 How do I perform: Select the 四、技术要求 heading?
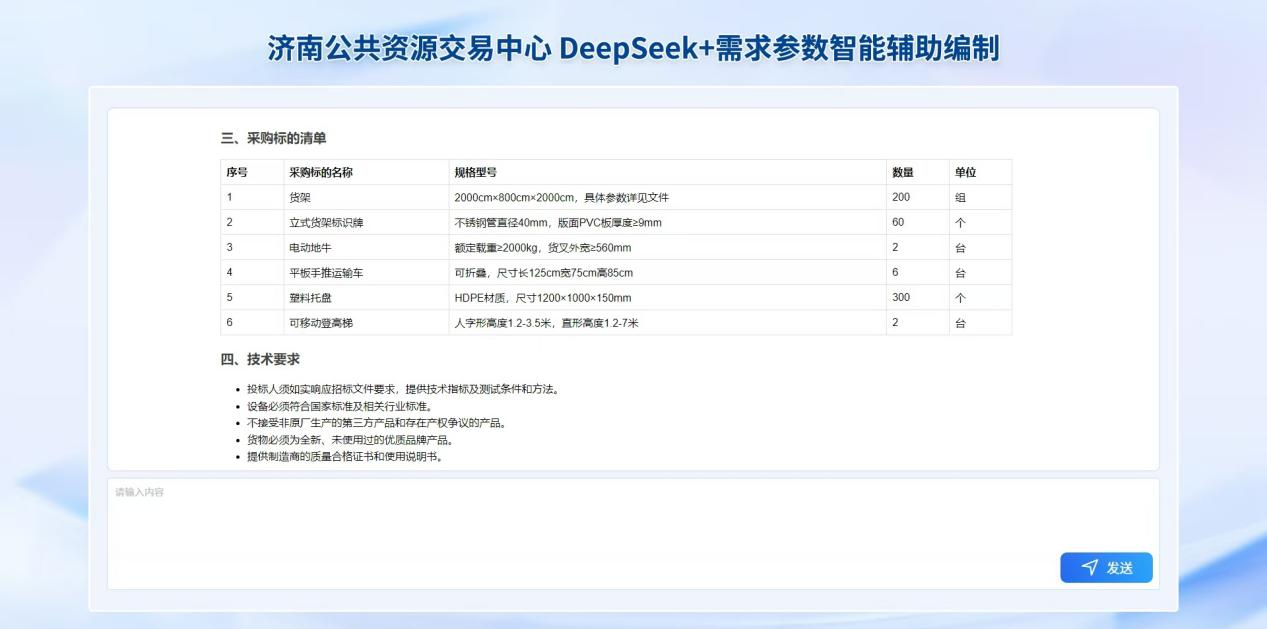point(260,359)
